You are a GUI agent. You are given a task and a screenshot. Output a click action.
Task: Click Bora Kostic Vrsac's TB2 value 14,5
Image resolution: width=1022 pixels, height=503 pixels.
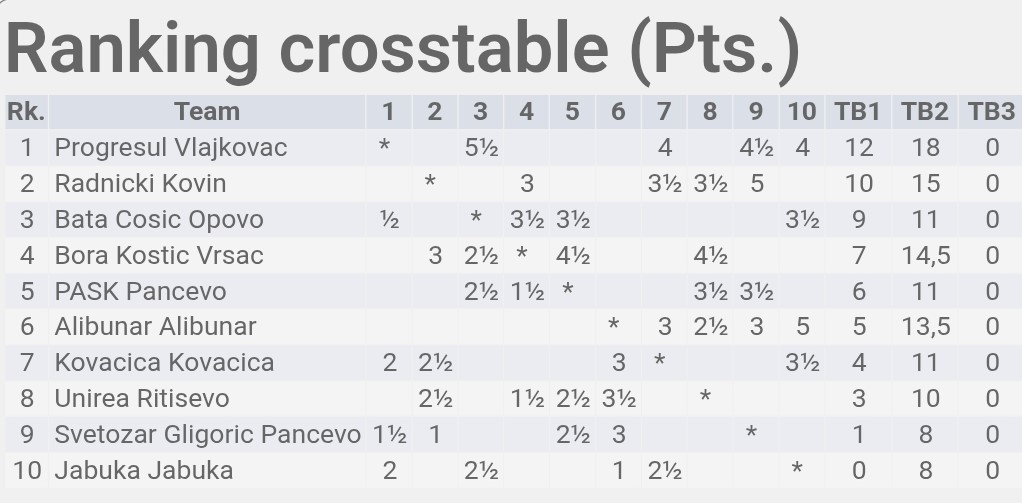(x=926, y=255)
